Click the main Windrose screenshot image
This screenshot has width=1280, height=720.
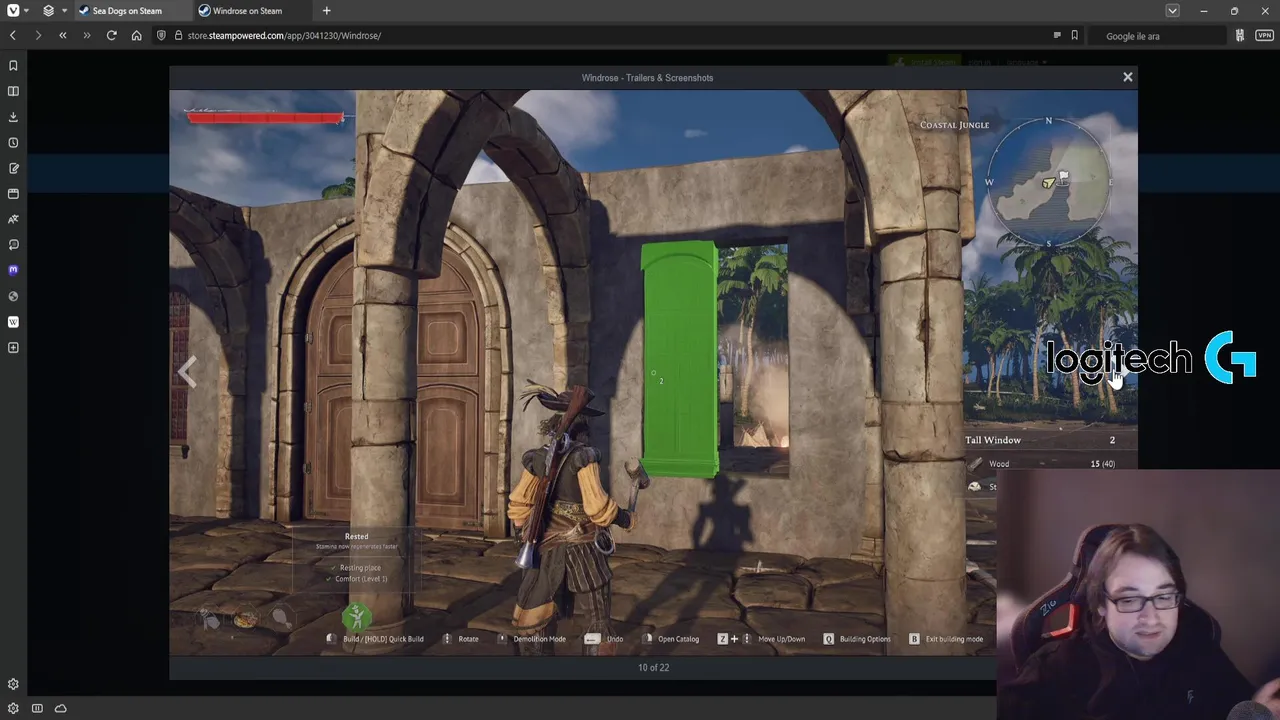point(653,372)
